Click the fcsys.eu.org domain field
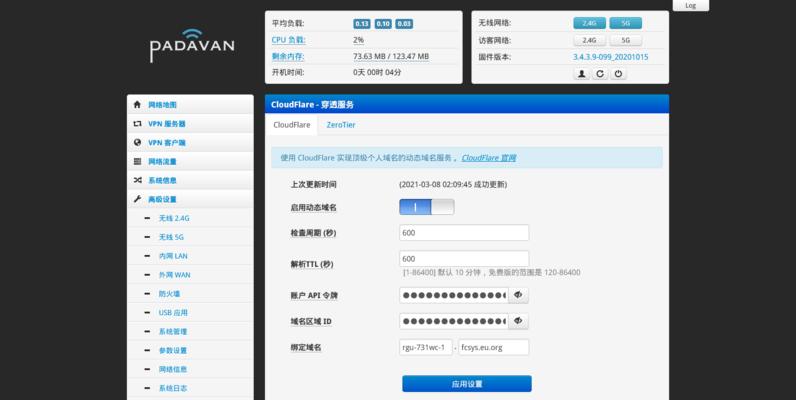This screenshot has width=796, height=400. pyautogui.click(x=493, y=347)
